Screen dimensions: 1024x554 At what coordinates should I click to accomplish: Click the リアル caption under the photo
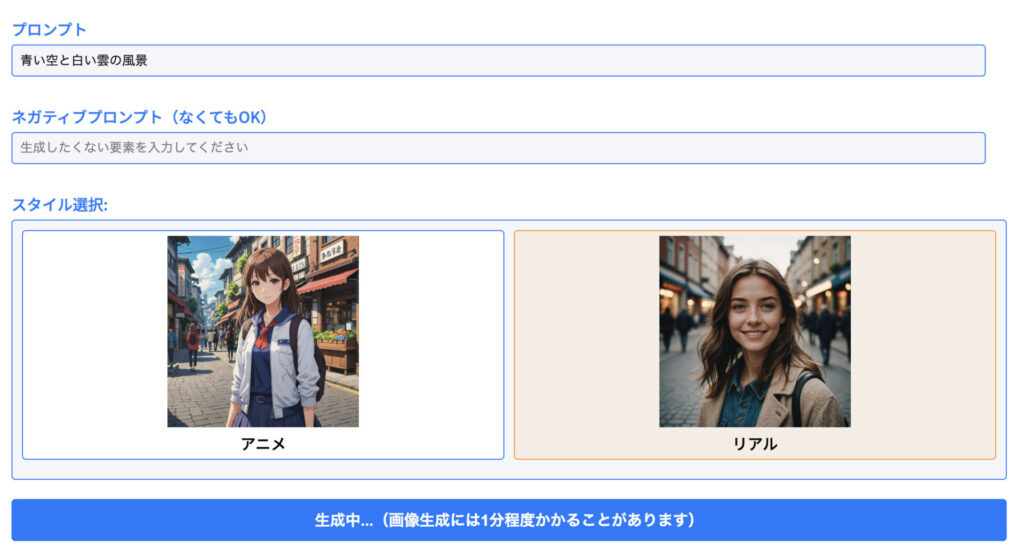(x=755, y=444)
